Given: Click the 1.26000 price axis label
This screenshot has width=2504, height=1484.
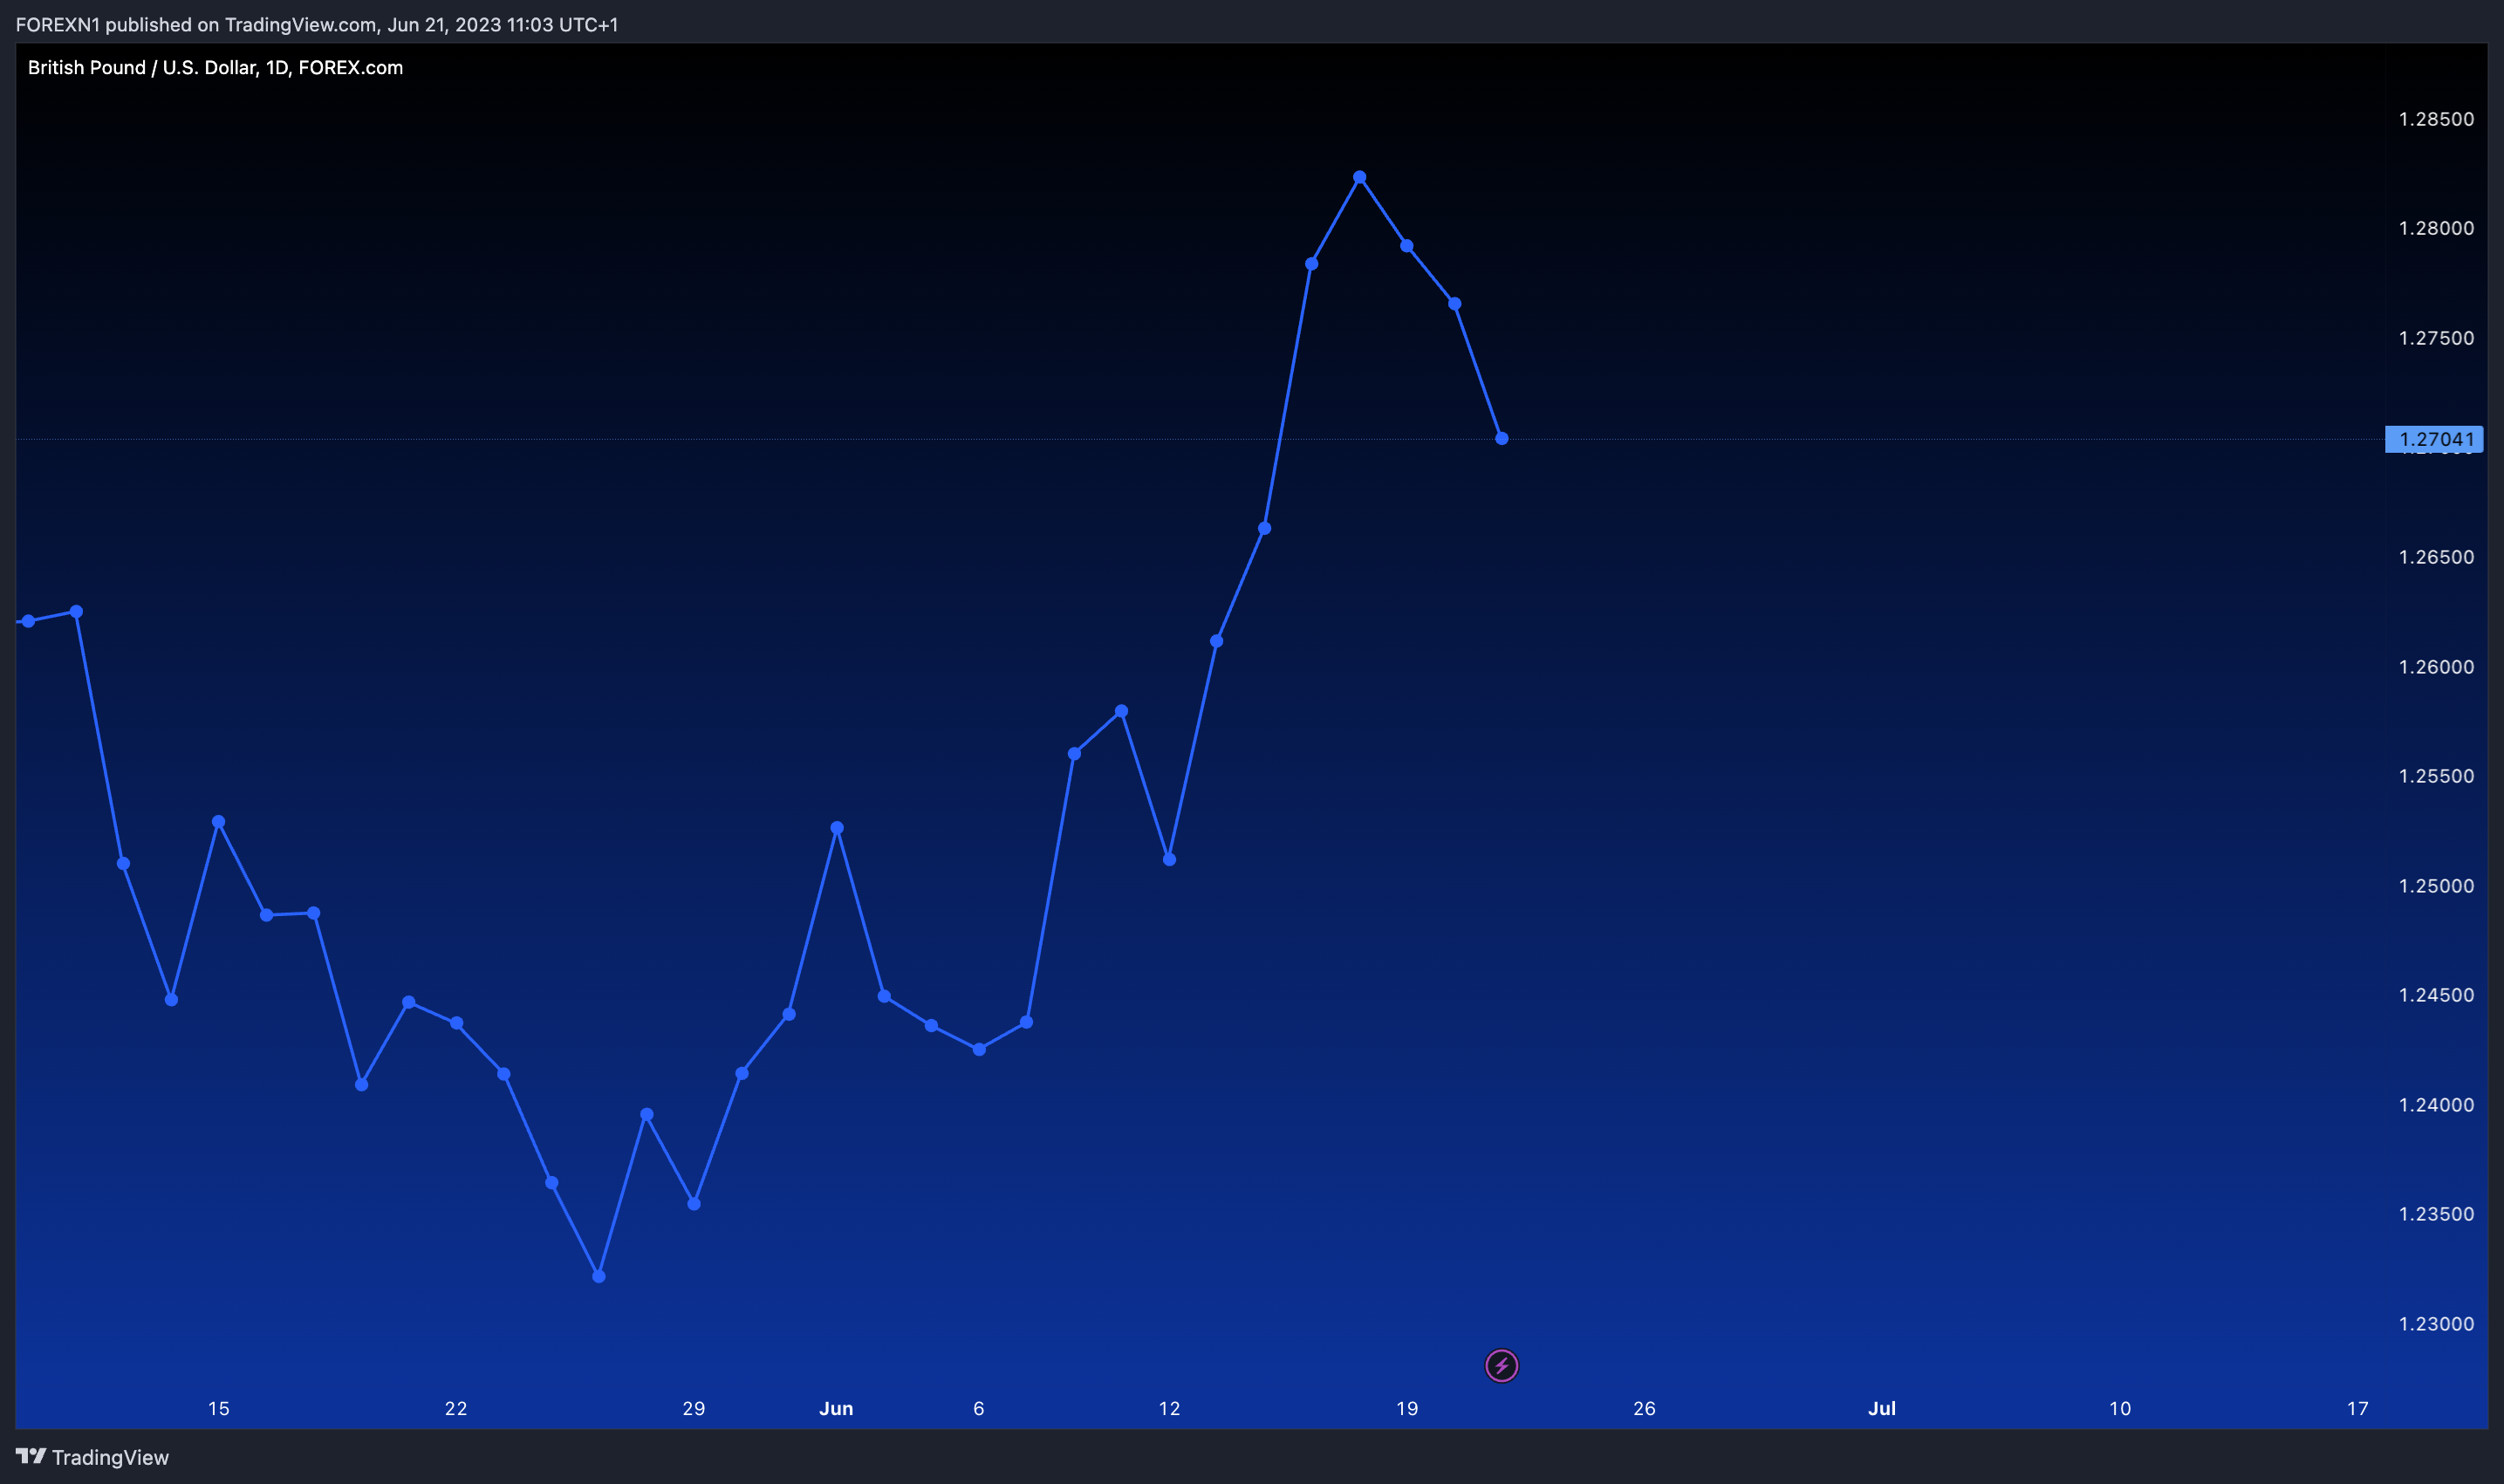Looking at the screenshot, I should coord(2436,667).
